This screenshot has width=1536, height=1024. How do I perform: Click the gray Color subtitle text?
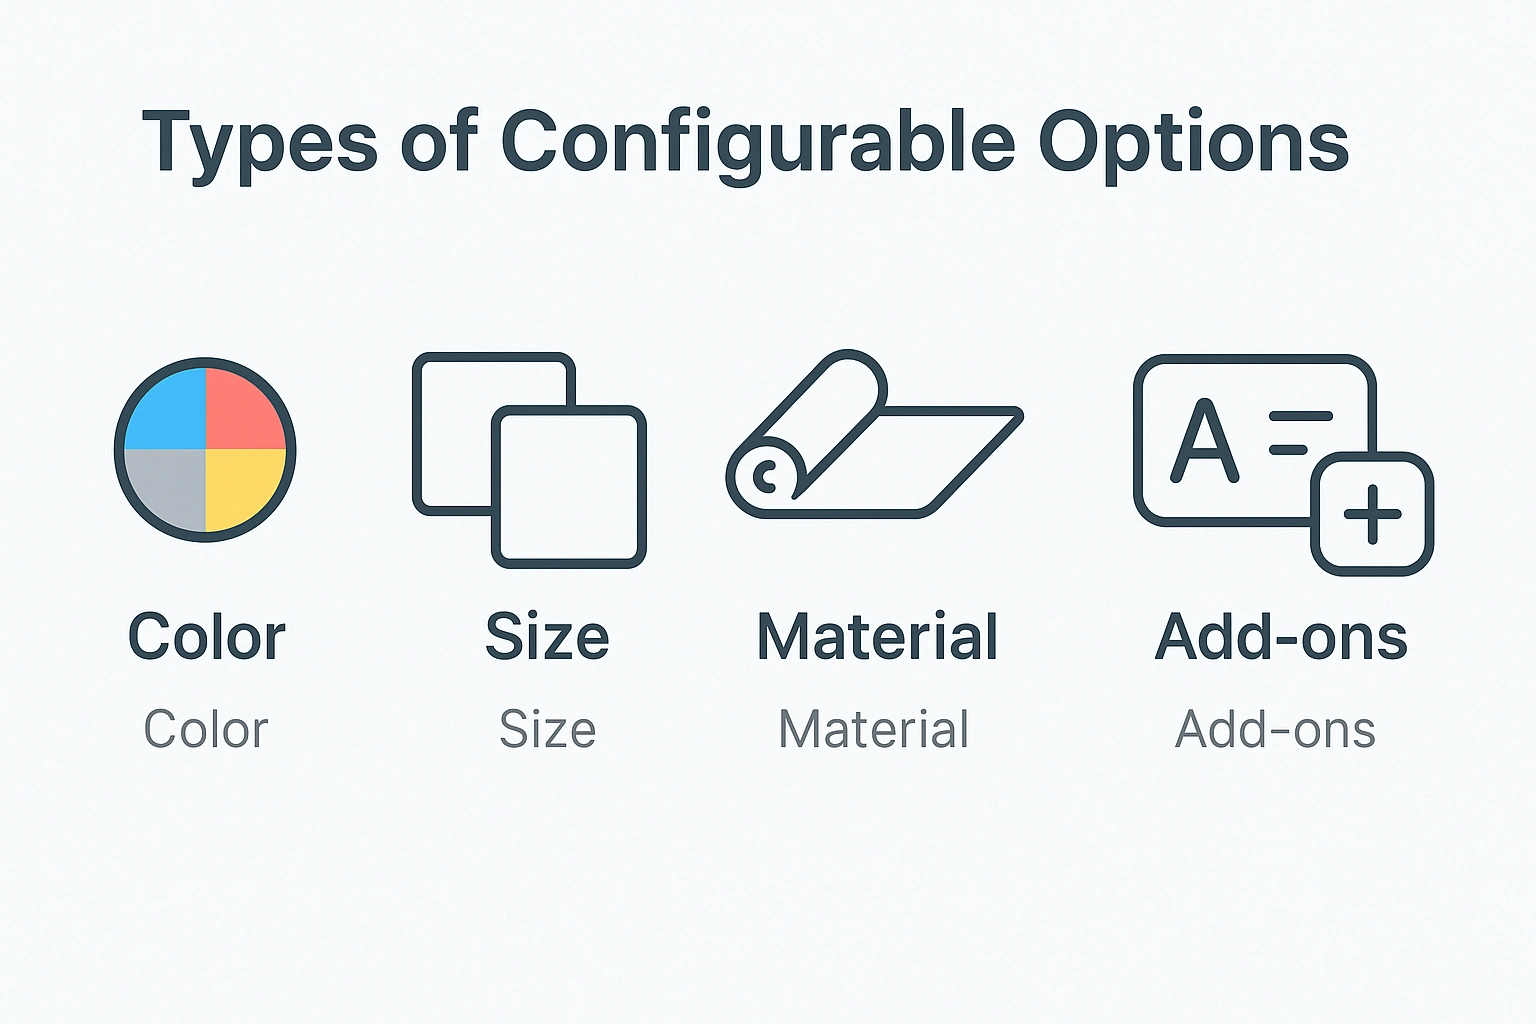click(206, 729)
